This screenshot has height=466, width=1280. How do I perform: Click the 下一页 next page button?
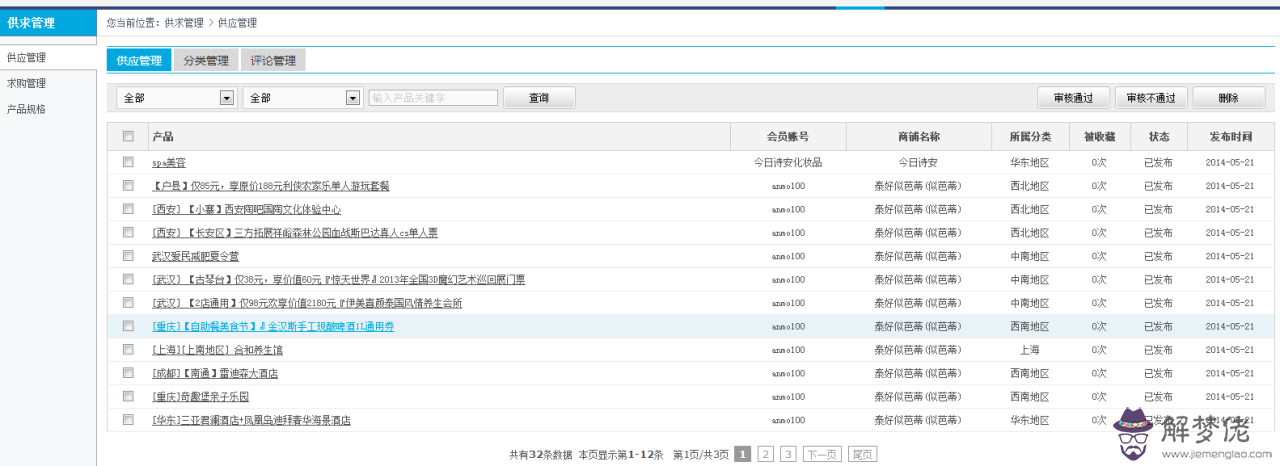[822, 454]
